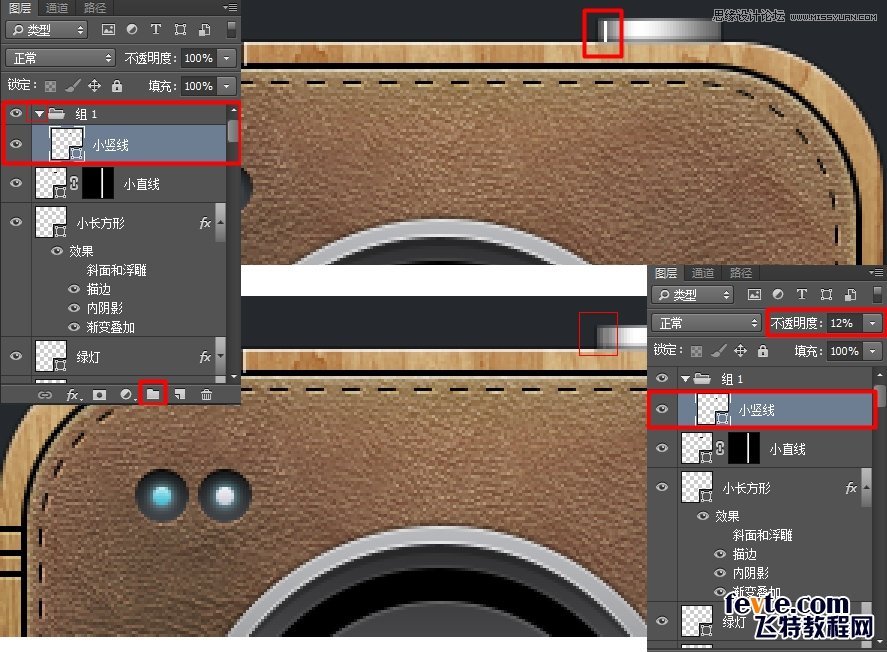Click 100% opacity field in upper-left panel
Image resolution: width=887 pixels, height=652 pixels.
200,58
